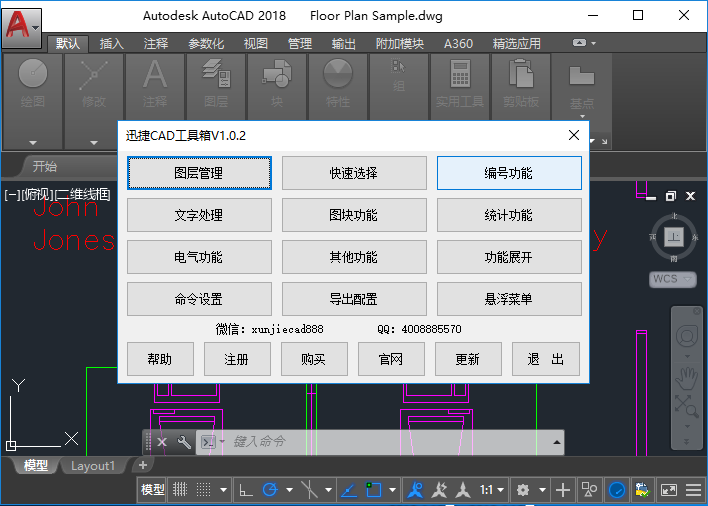Open the snap mode settings dropdown arrow
The width and height of the screenshot is (708, 506).
(223, 490)
